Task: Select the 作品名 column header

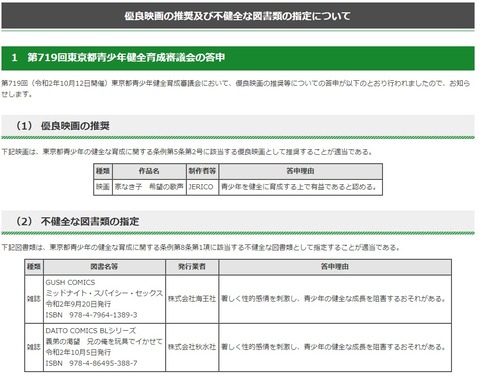Action: click(149, 171)
